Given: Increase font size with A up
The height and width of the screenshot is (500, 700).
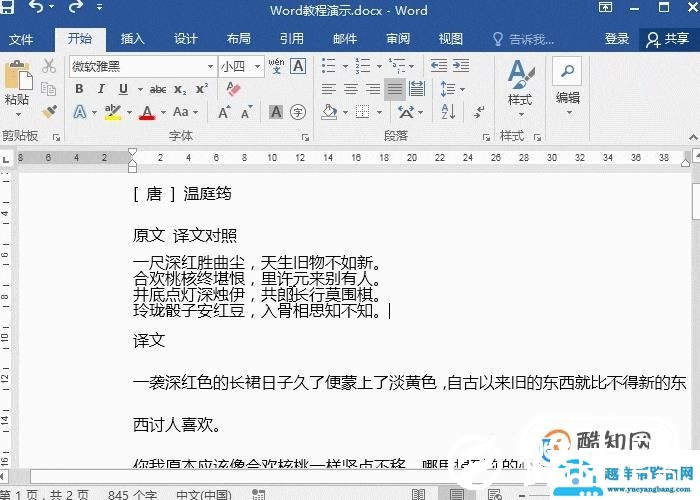Looking at the screenshot, I should click(224, 112).
